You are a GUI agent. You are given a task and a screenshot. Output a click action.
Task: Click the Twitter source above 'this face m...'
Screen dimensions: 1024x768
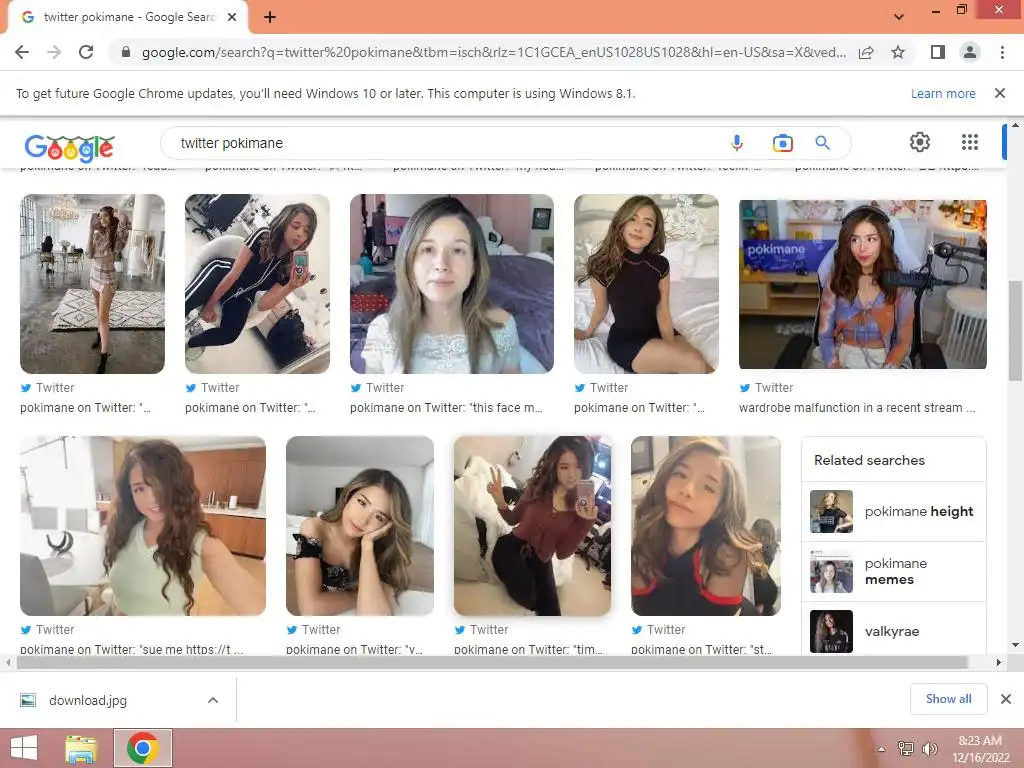click(377, 387)
